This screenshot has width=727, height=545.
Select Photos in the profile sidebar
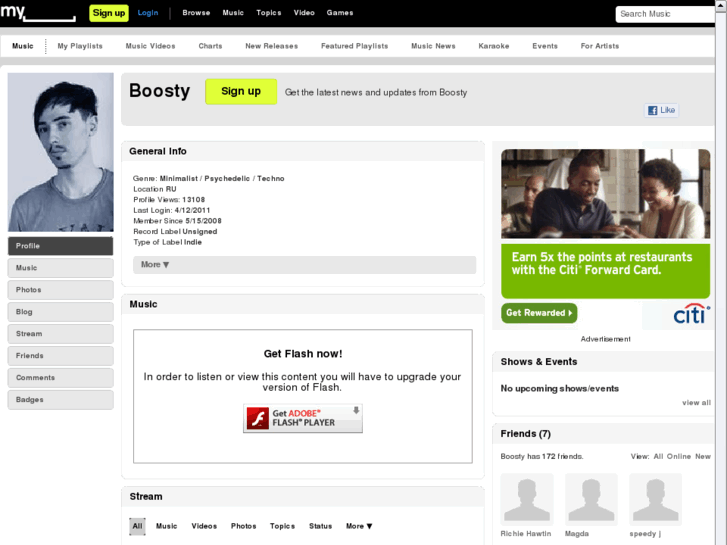[x=61, y=290]
